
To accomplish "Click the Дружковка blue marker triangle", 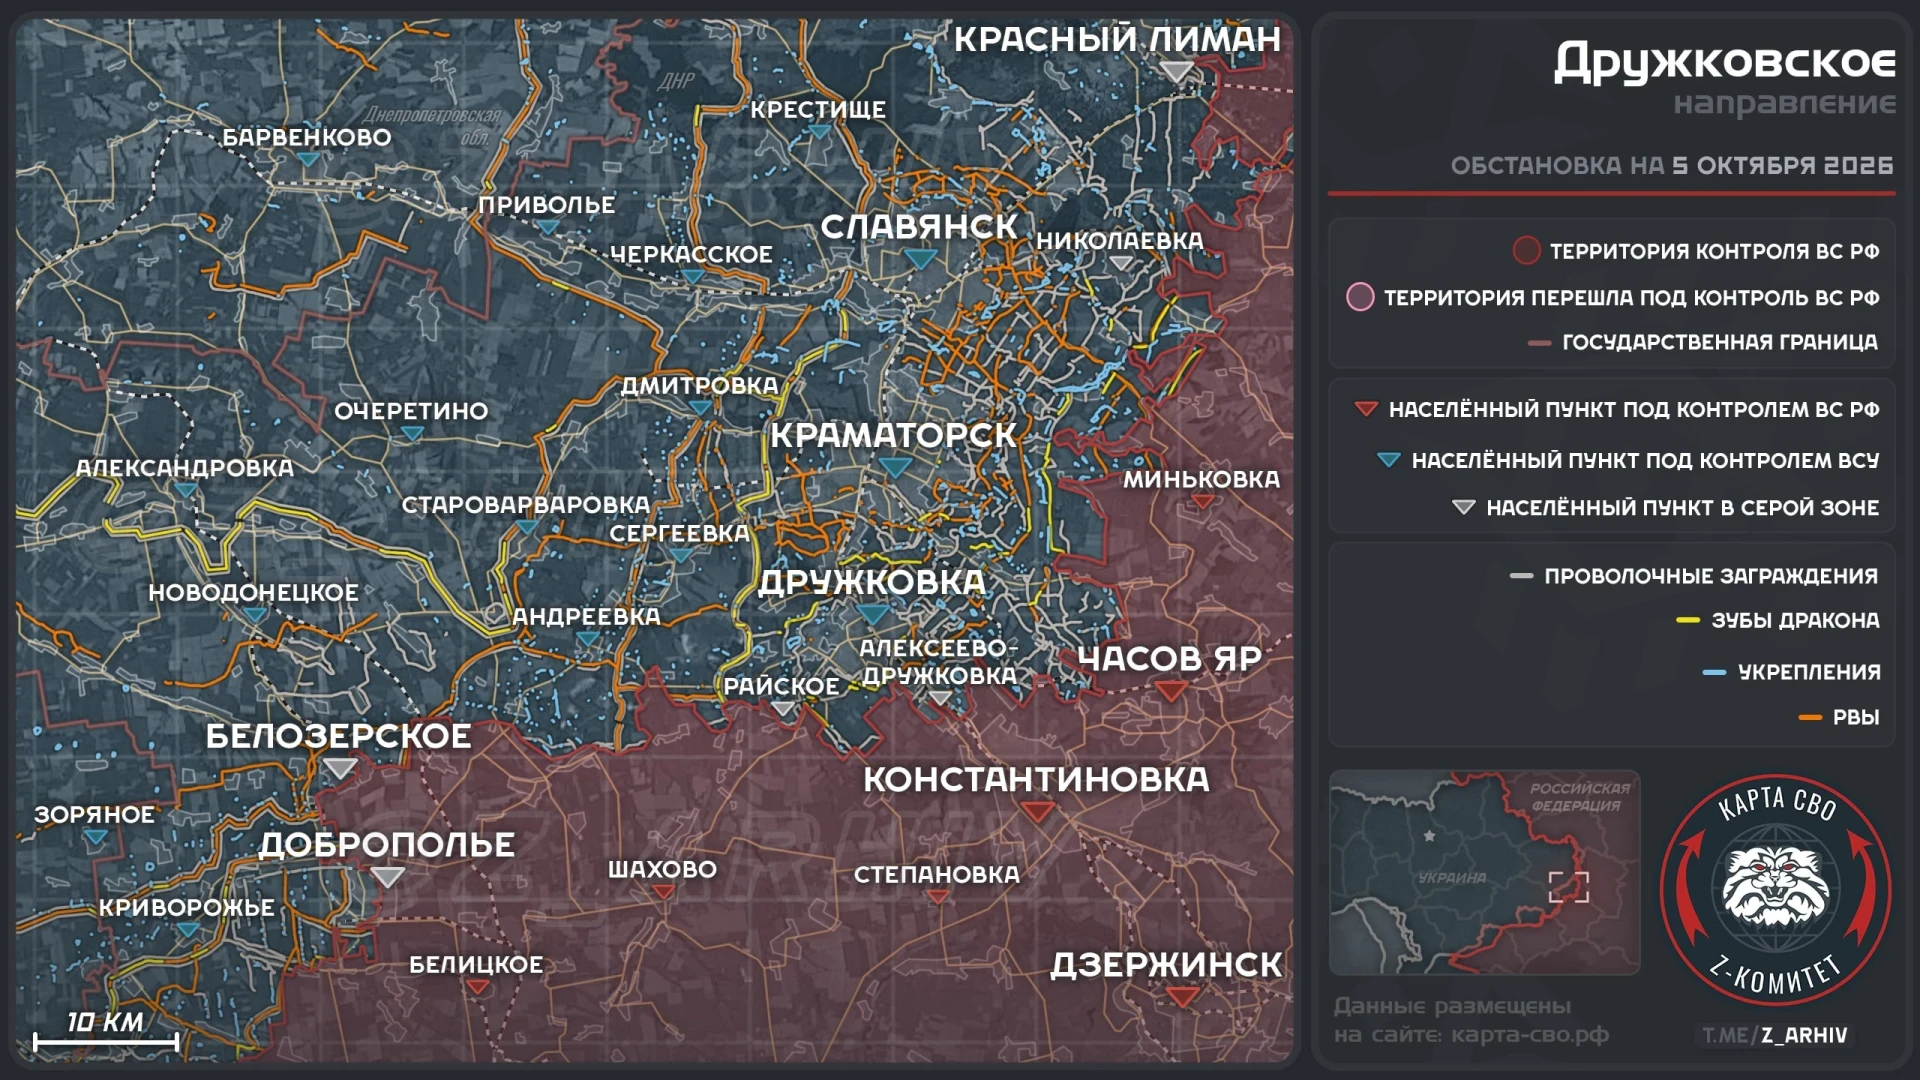I will pos(873,613).
